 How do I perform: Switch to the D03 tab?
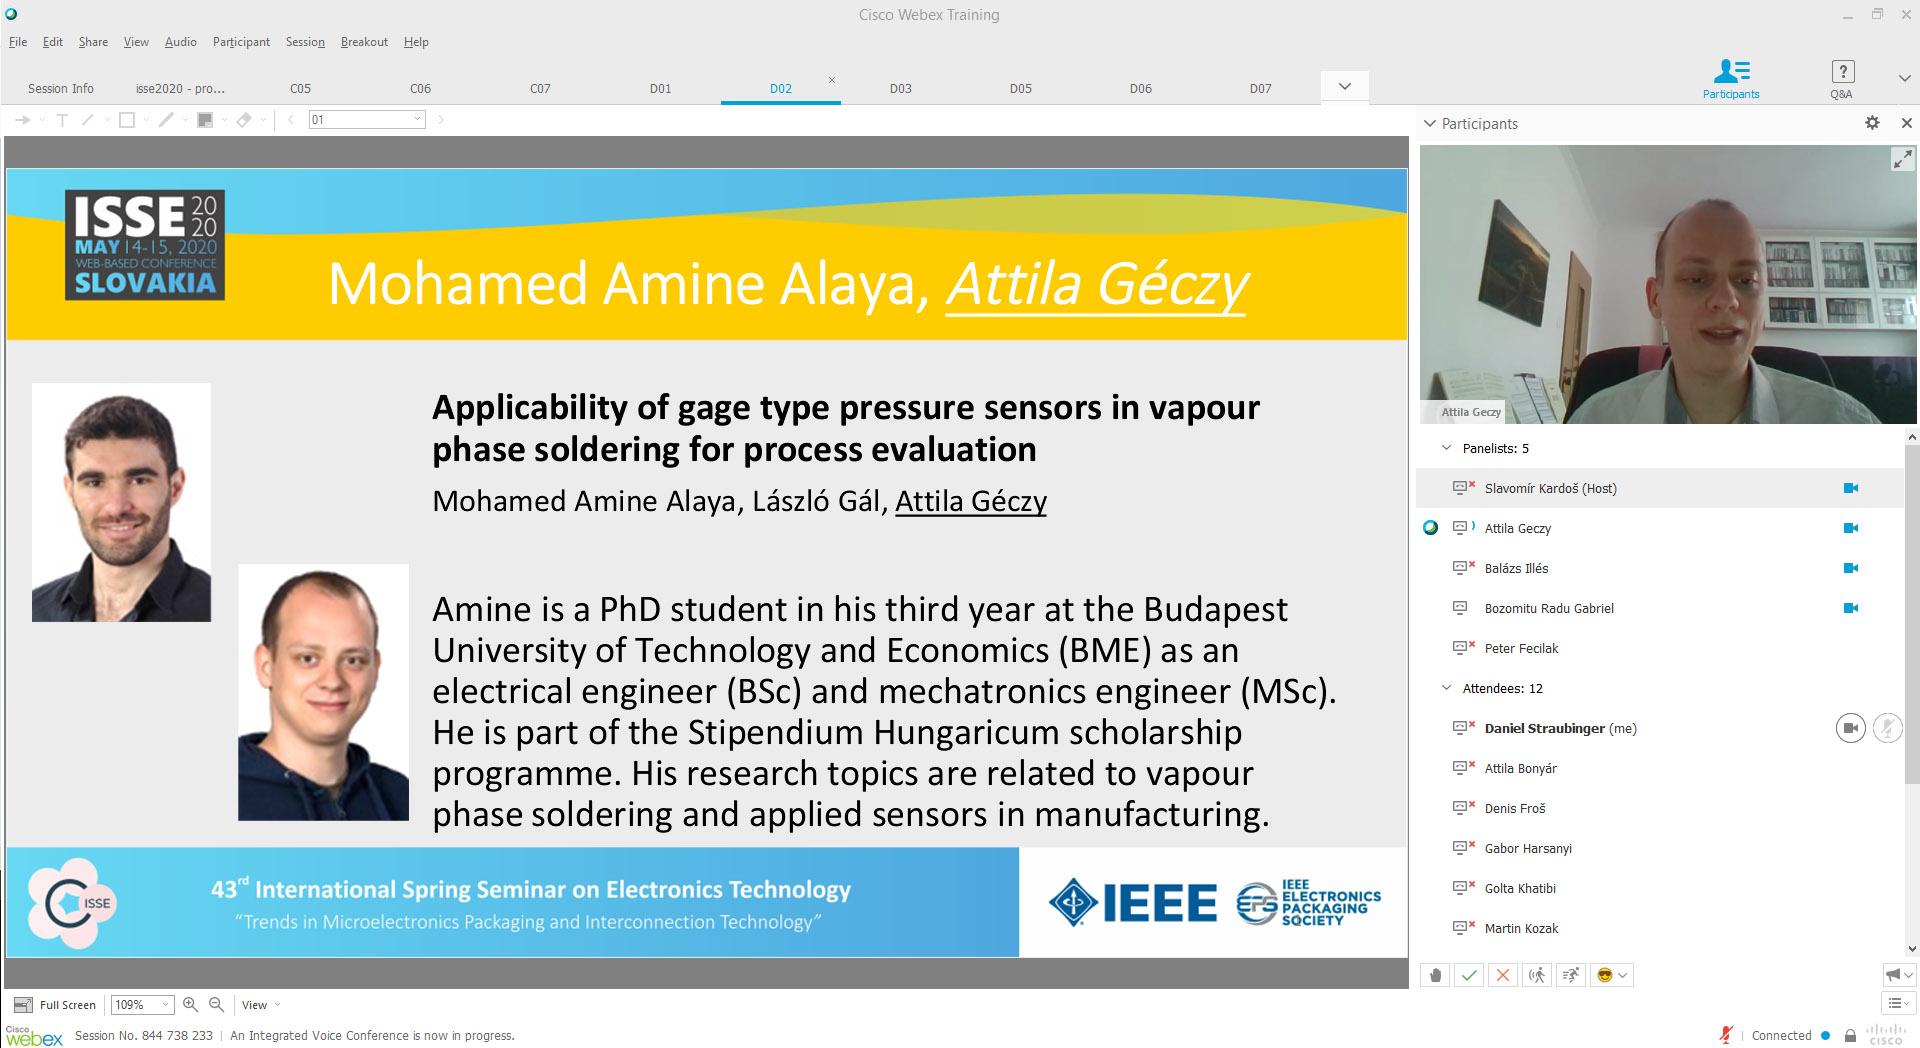click(901, 88)
